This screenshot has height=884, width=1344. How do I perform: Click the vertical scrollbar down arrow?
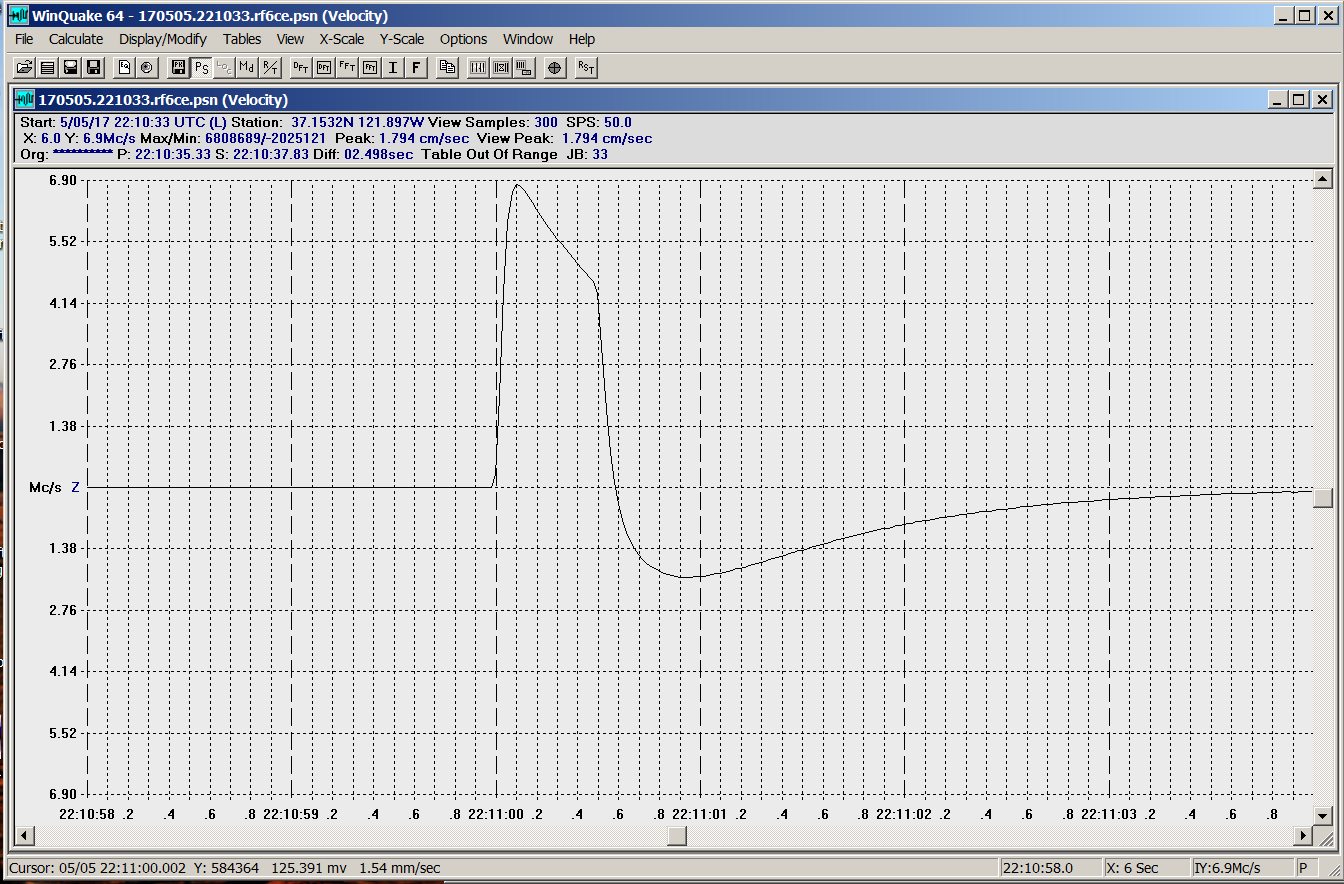(1323, 815)
